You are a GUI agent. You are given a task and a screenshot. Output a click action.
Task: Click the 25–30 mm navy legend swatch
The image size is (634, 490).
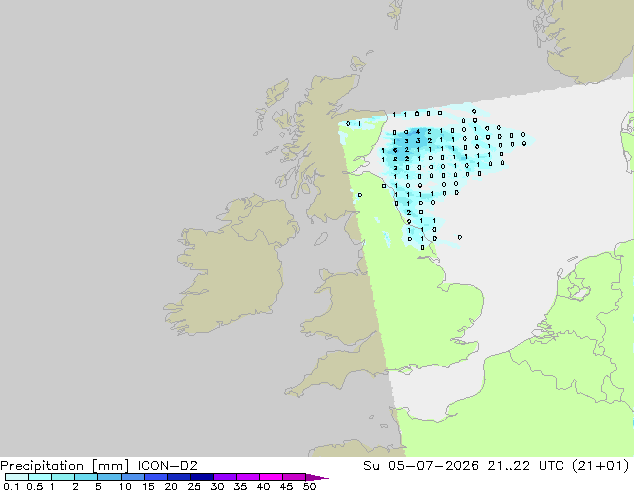pyautogui.click(x=202, y=477)
